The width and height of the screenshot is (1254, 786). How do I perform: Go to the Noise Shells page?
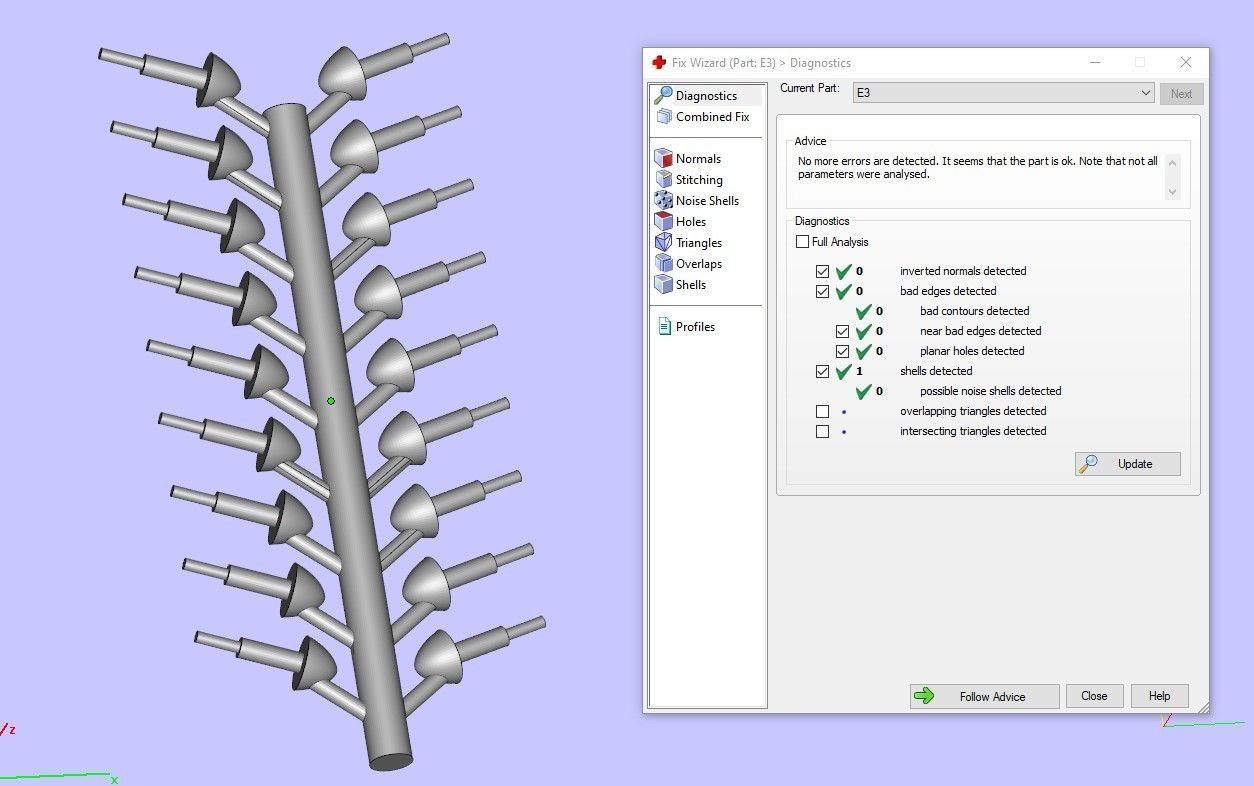tap(707, 201)
